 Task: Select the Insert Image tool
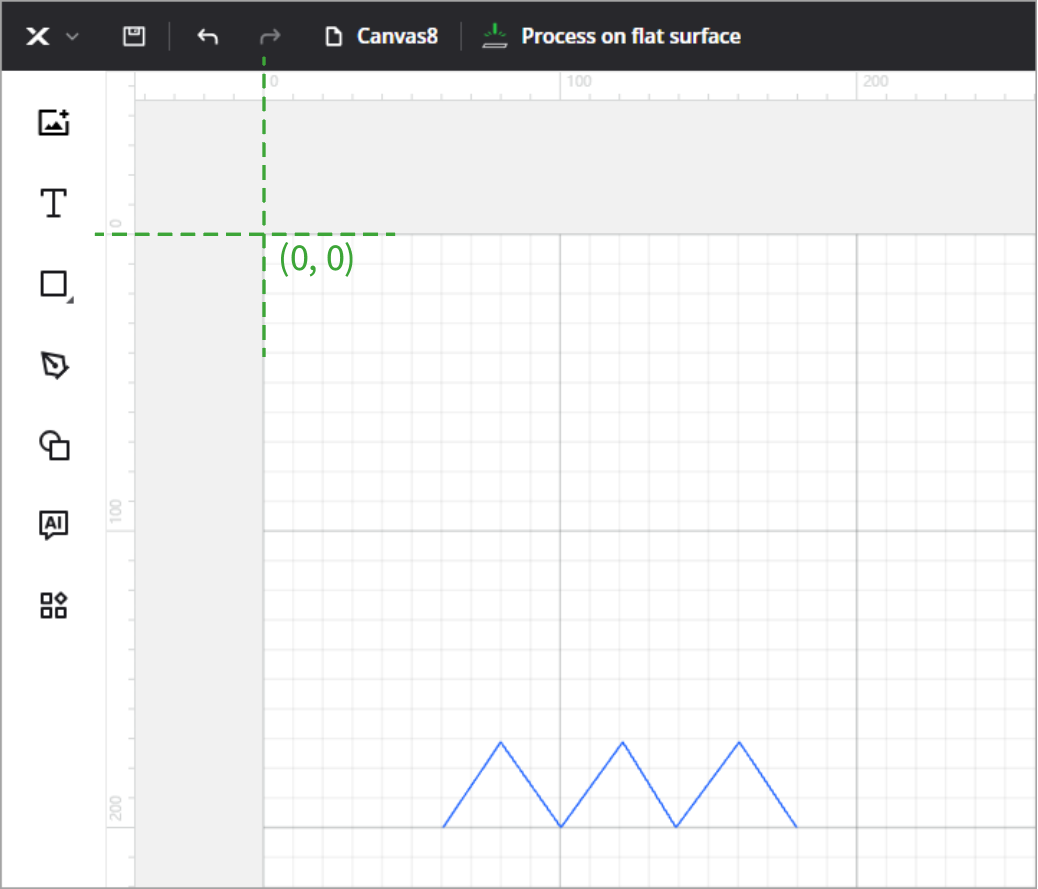[x=53, y=123]
